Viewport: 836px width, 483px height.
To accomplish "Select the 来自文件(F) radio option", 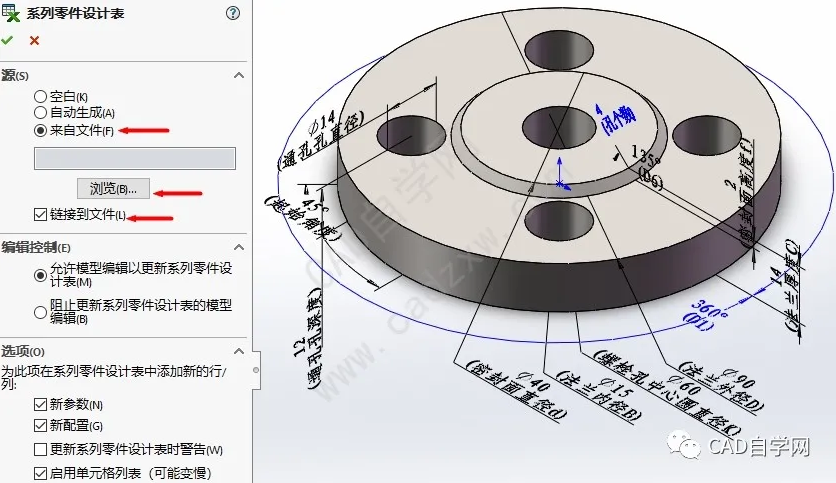I will 41,130.
